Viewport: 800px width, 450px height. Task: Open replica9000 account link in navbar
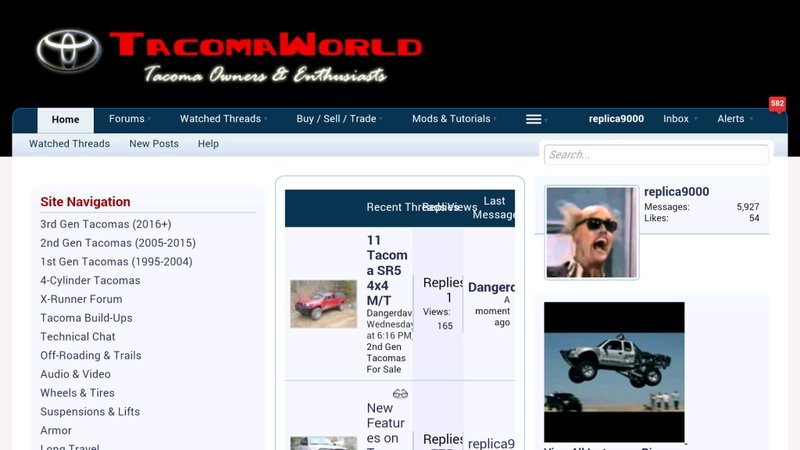(616, 118)
